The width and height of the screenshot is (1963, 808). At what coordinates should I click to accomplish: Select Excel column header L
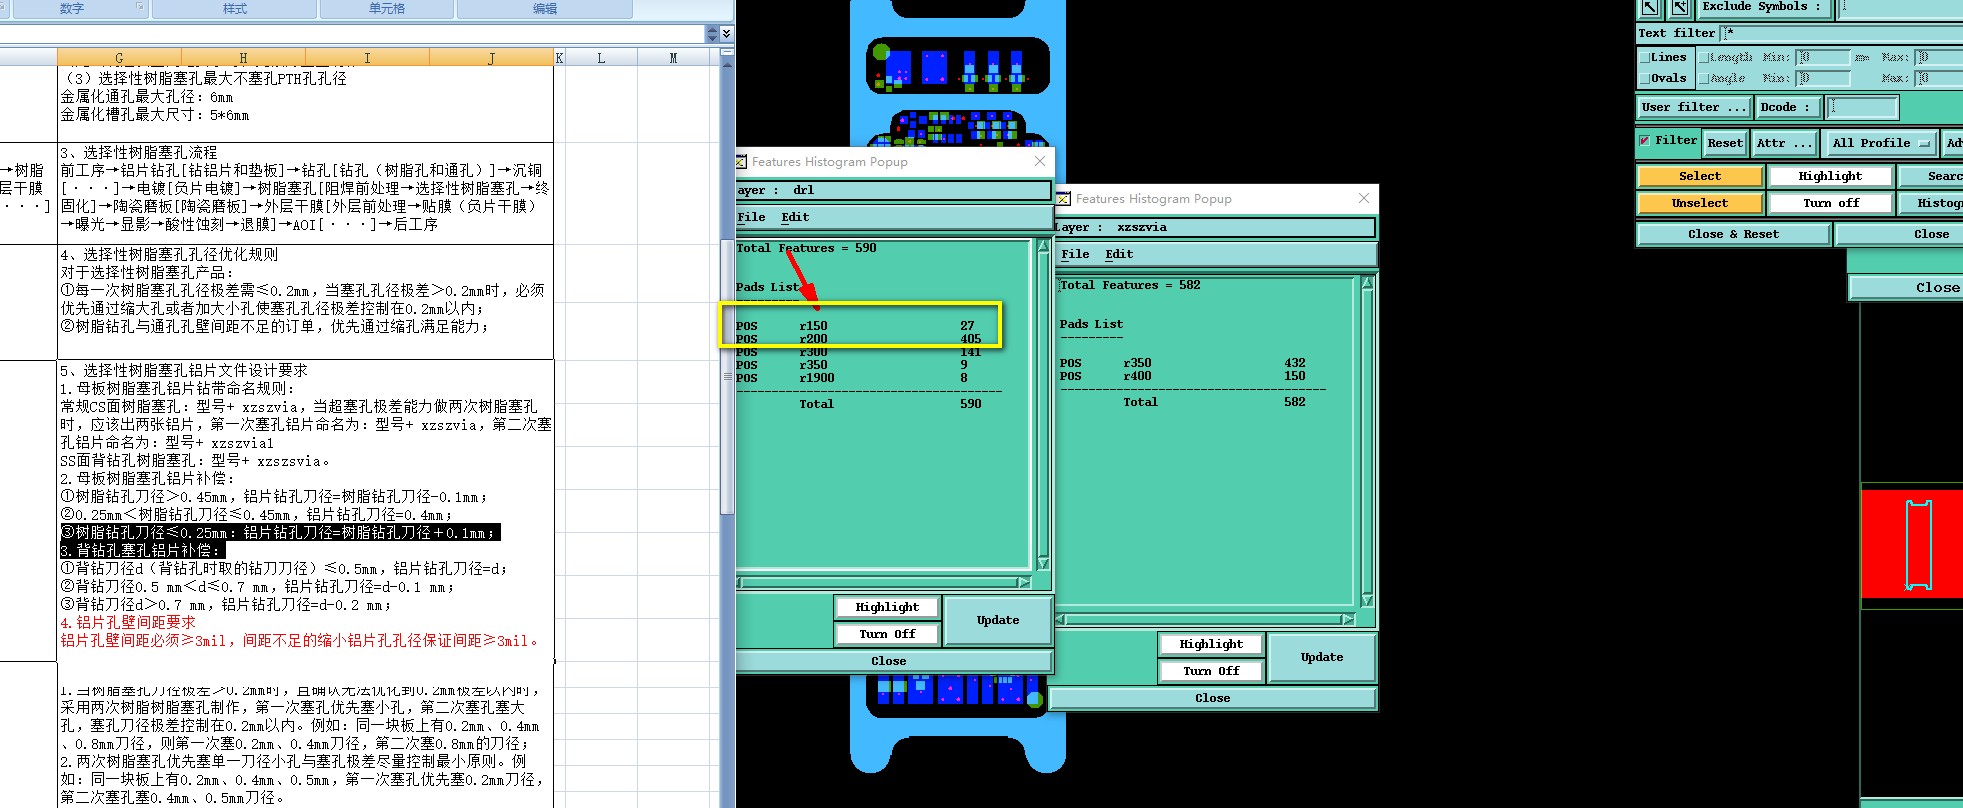pos(601,58)
